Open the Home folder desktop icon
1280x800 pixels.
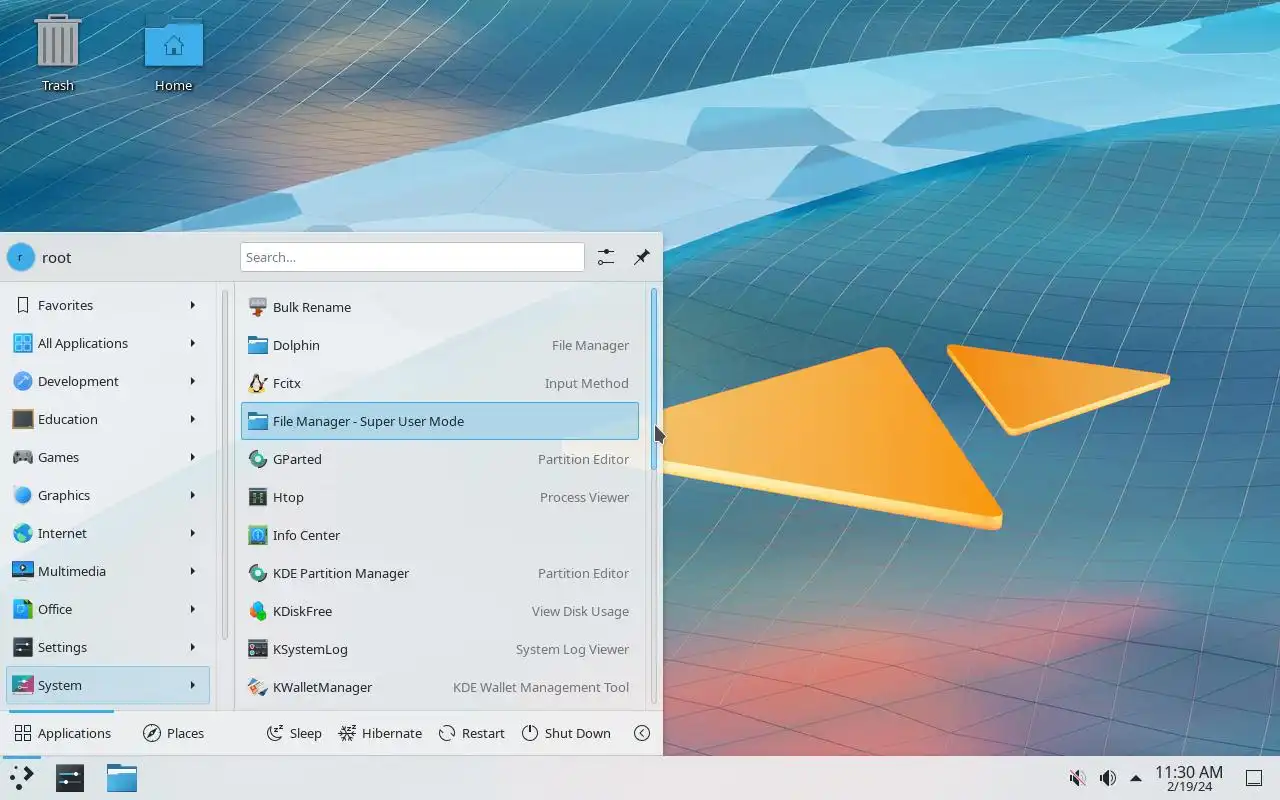[x=173, y=52]
